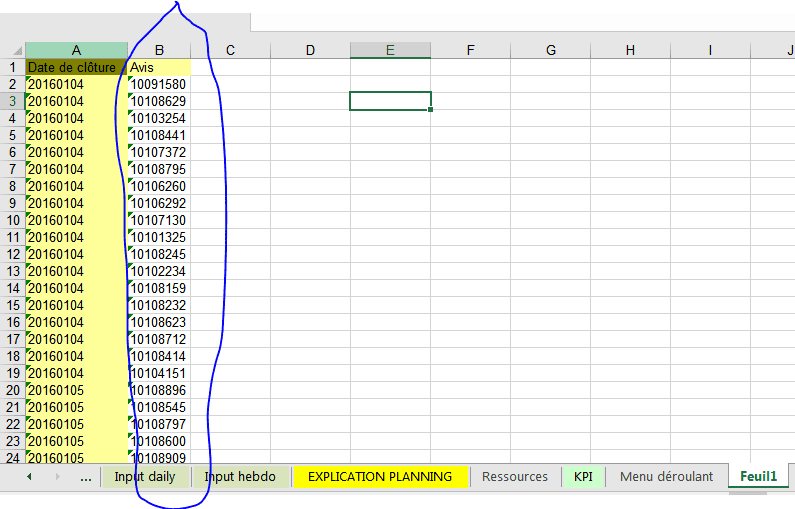Screen dimensions: 795x509
Task: Open the Menu déroulant sheet tab
Action: coord(666,477)
